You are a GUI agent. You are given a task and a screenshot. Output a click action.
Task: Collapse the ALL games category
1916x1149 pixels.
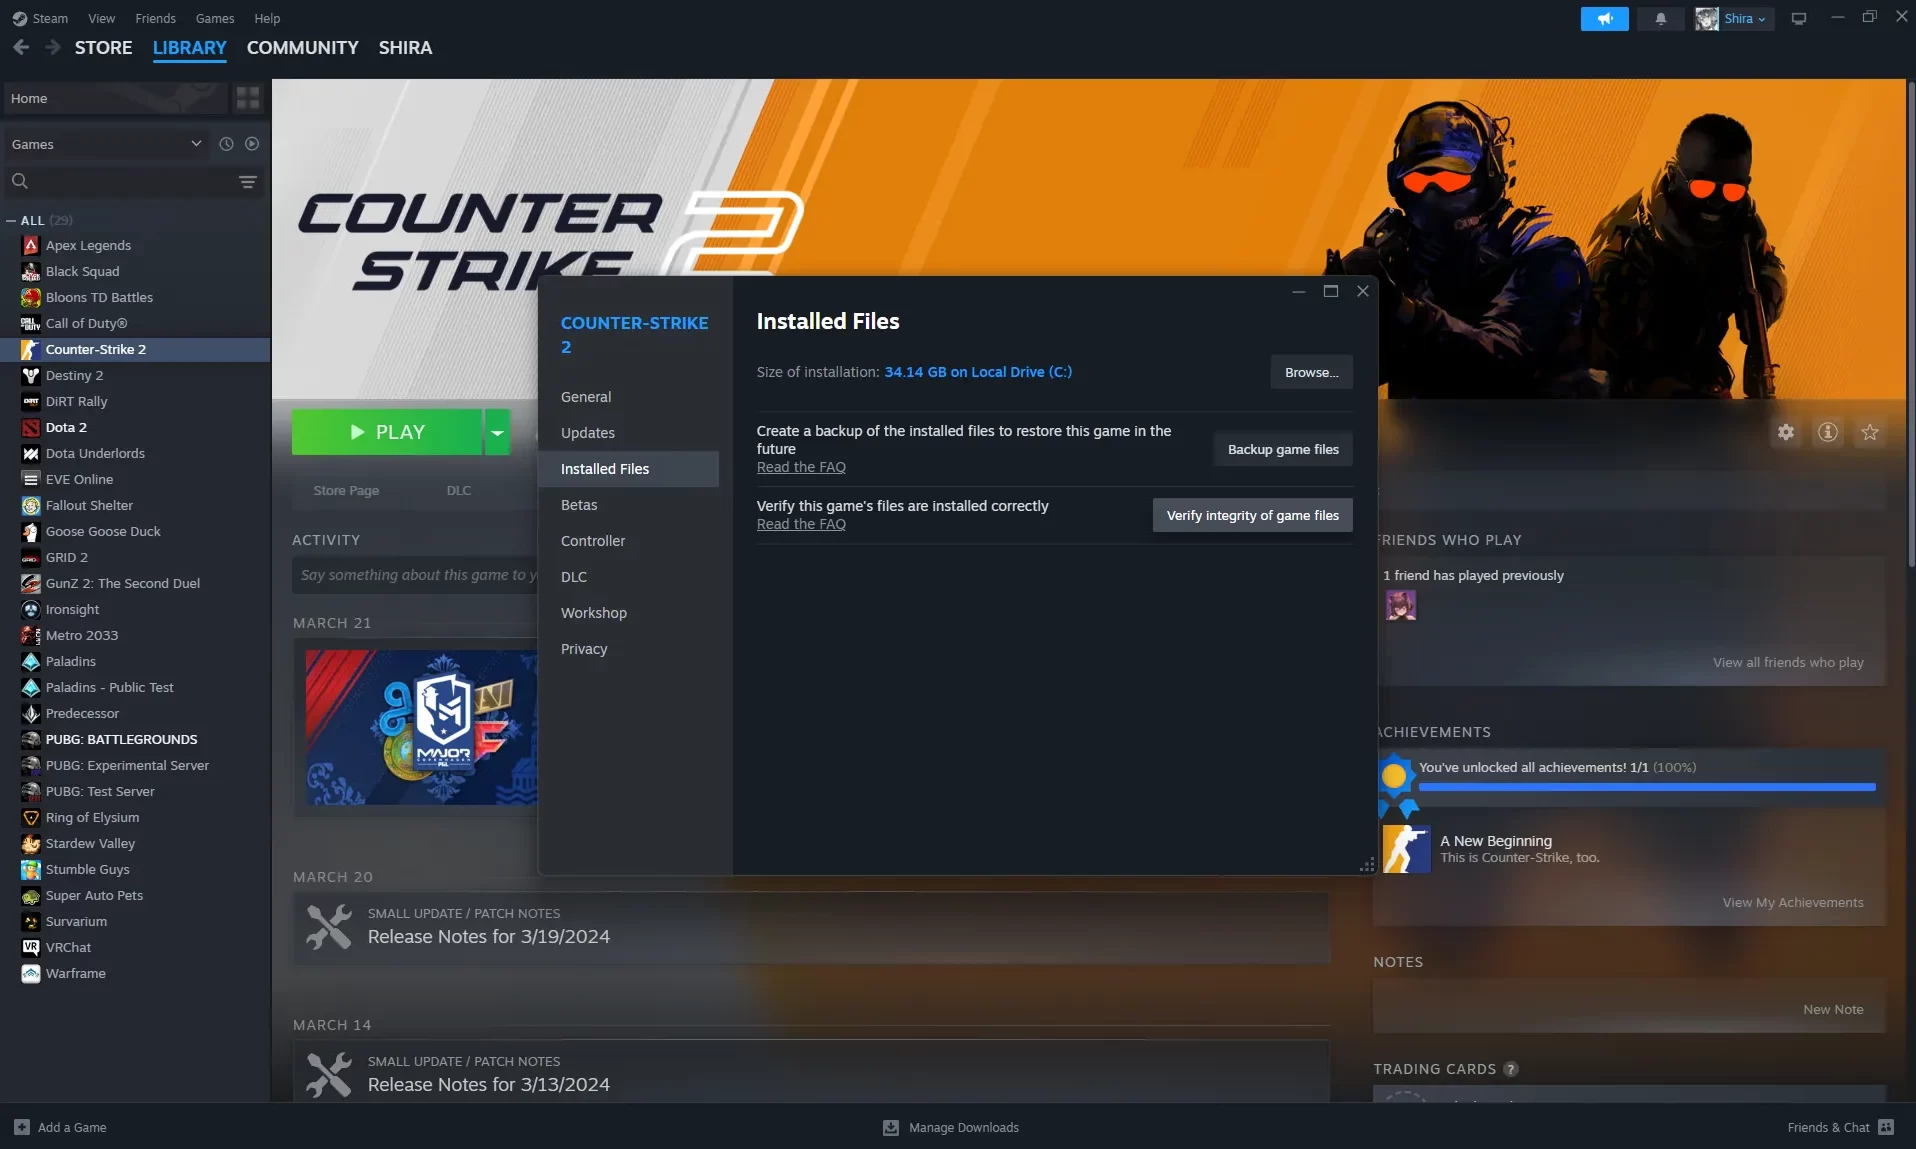tap(11, 220)
